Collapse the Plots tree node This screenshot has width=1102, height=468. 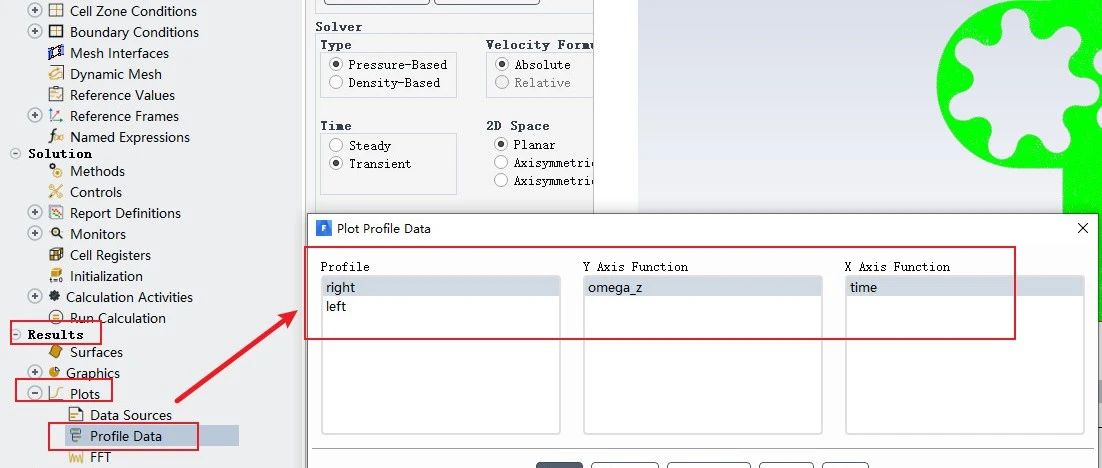pos(35,394)
